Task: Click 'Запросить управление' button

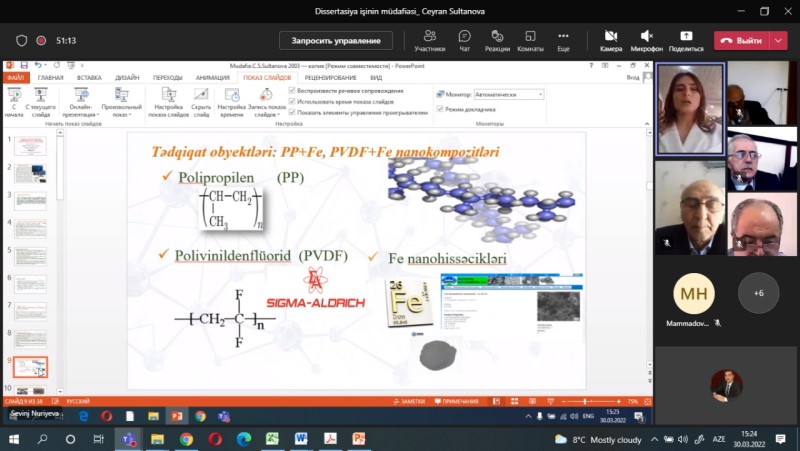Action: point(336,40)
